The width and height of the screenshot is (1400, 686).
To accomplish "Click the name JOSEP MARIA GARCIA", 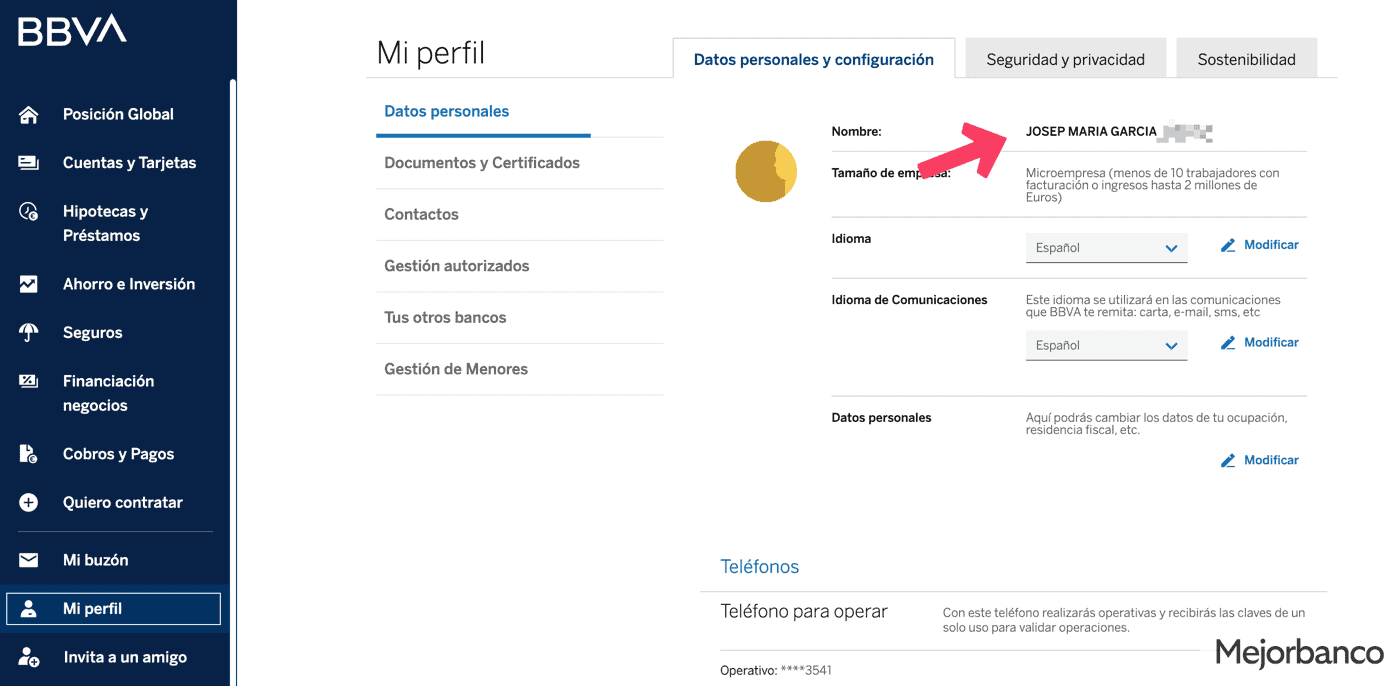I will point(1091,132).
